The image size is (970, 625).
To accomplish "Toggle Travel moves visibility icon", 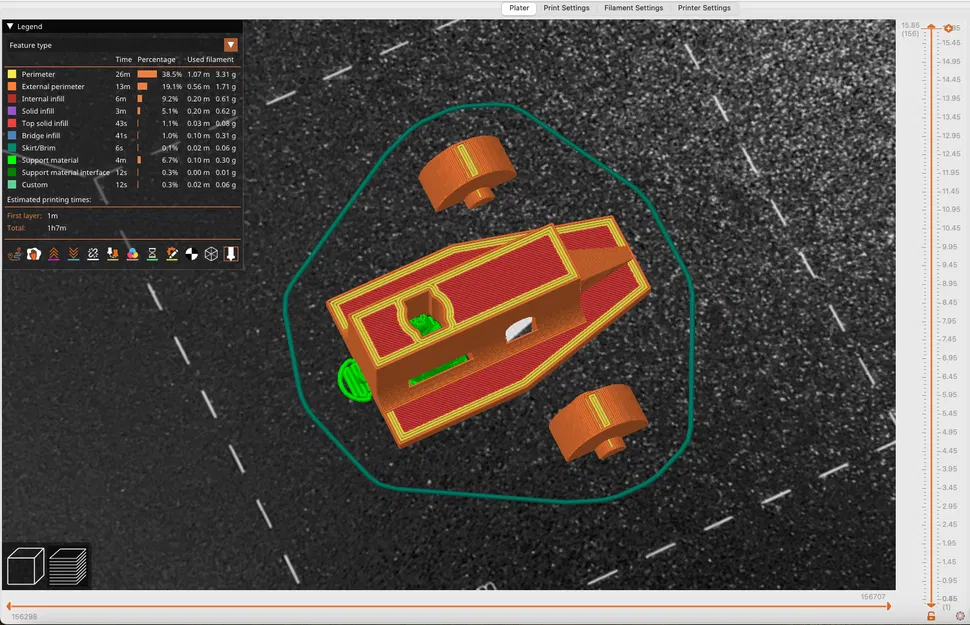I will click(x=14, y=254).
